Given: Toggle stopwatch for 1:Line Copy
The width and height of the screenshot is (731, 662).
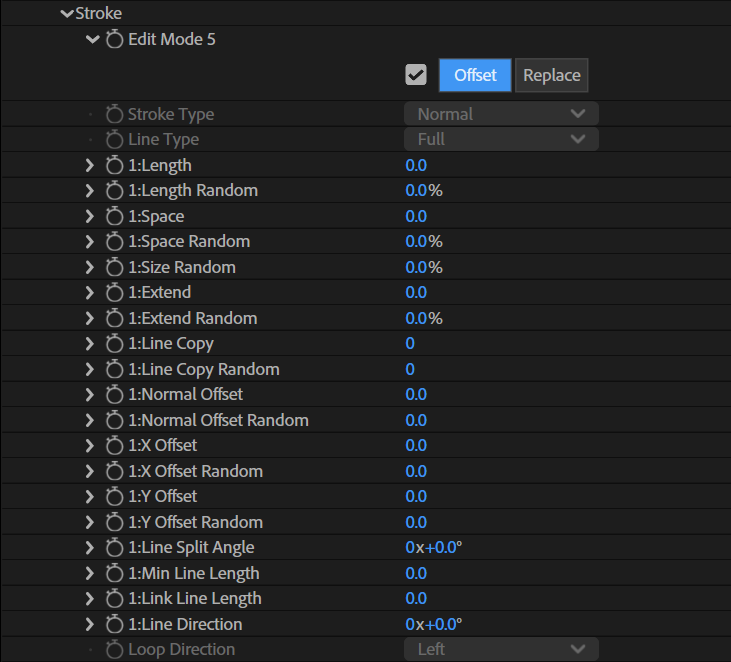Looking at the screenshot, I should click(114, 344).
